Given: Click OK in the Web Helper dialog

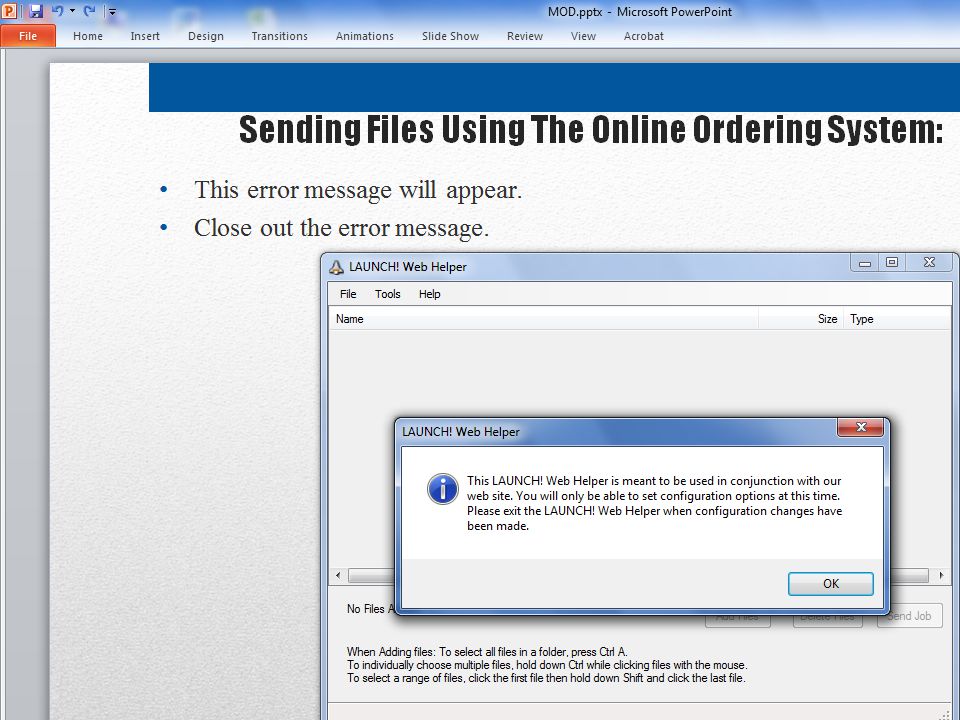Looking at the screenshot, I should pos(831,584).
